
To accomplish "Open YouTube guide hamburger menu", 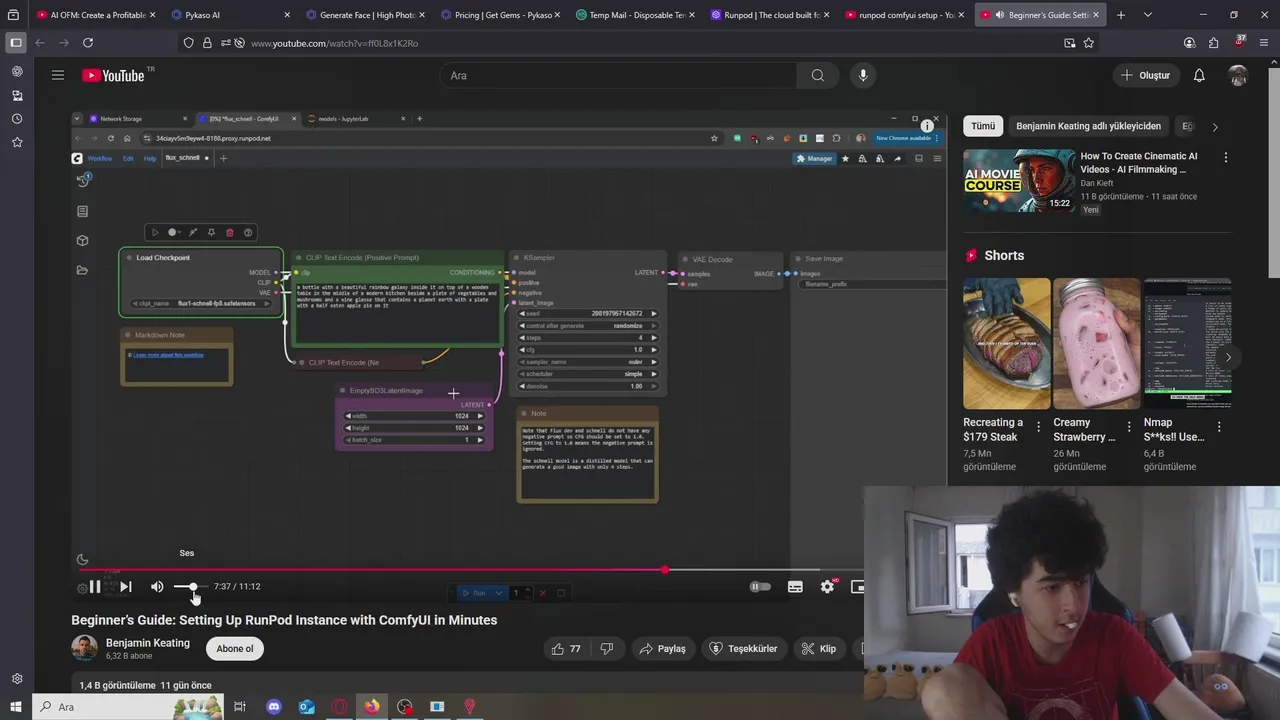I will pyautogui.click(x=58, y=75).
